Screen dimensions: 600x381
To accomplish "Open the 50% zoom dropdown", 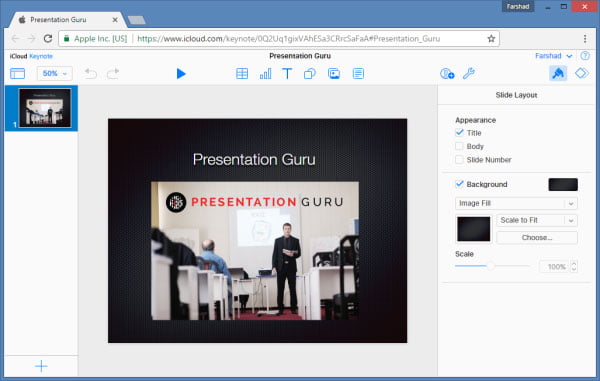I will point(54,73).
